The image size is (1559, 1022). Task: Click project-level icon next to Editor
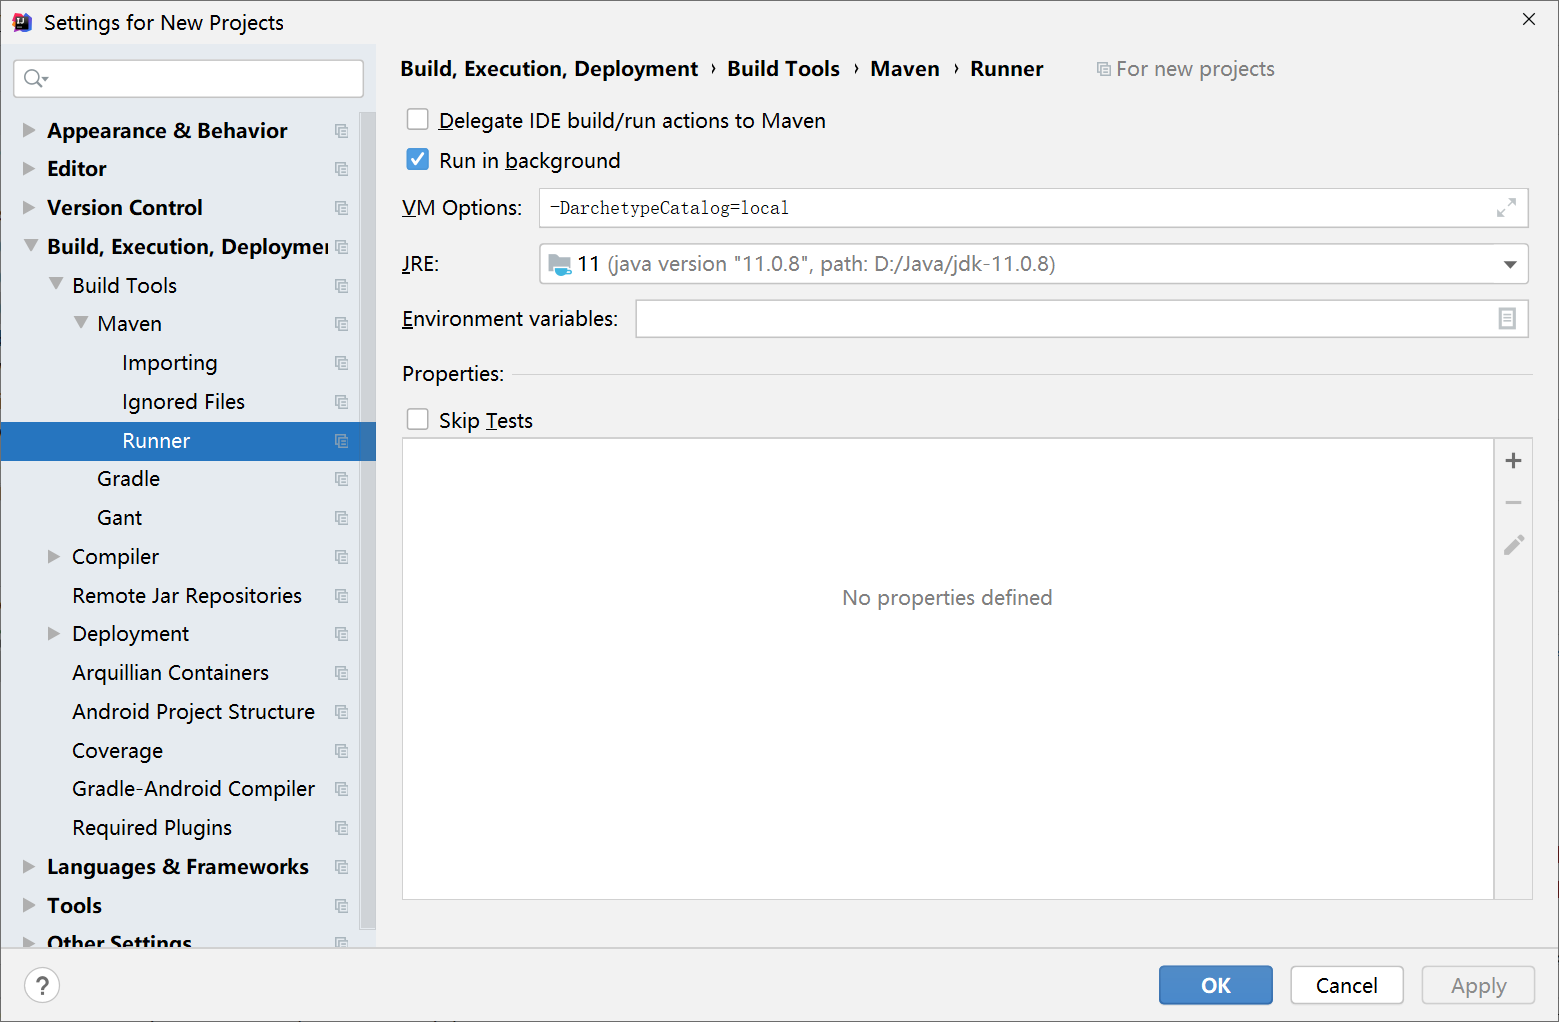coord(341,169)
